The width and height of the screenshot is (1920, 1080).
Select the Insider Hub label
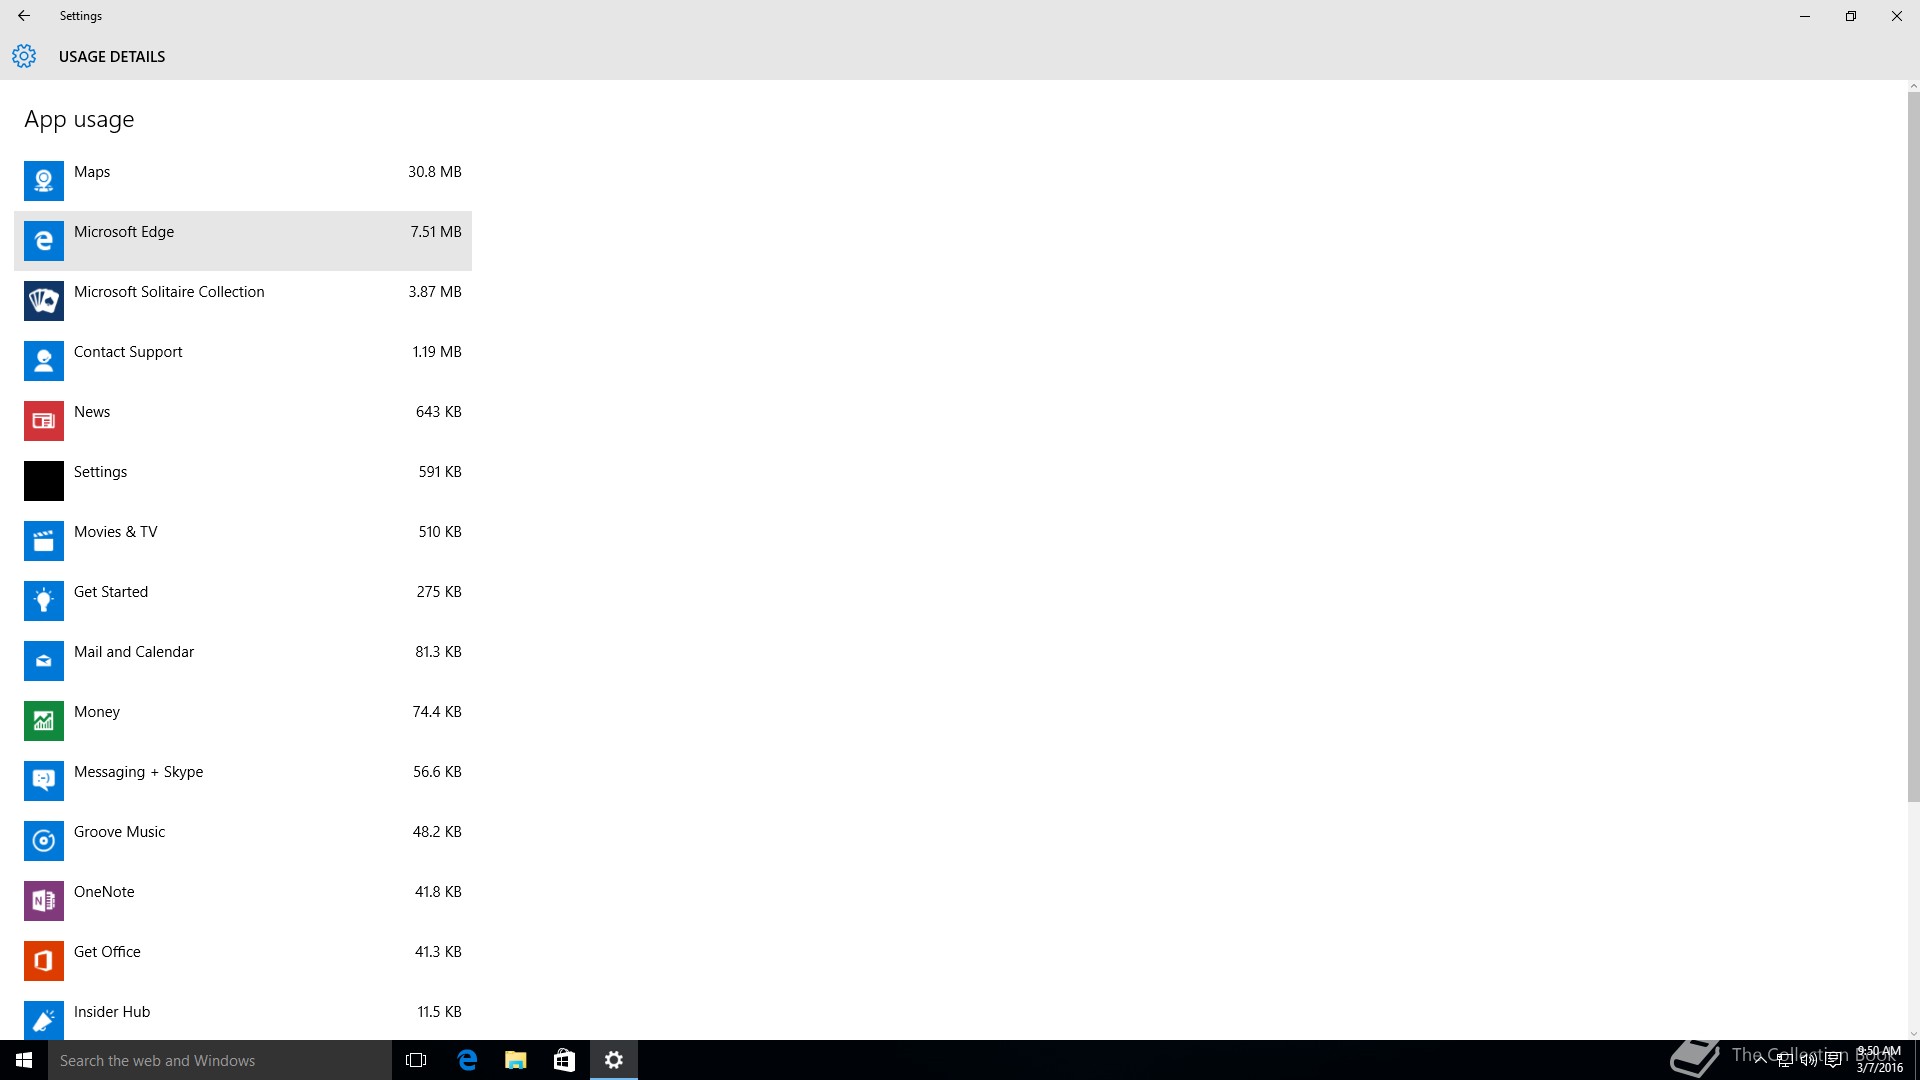[x=112, y=1012]
